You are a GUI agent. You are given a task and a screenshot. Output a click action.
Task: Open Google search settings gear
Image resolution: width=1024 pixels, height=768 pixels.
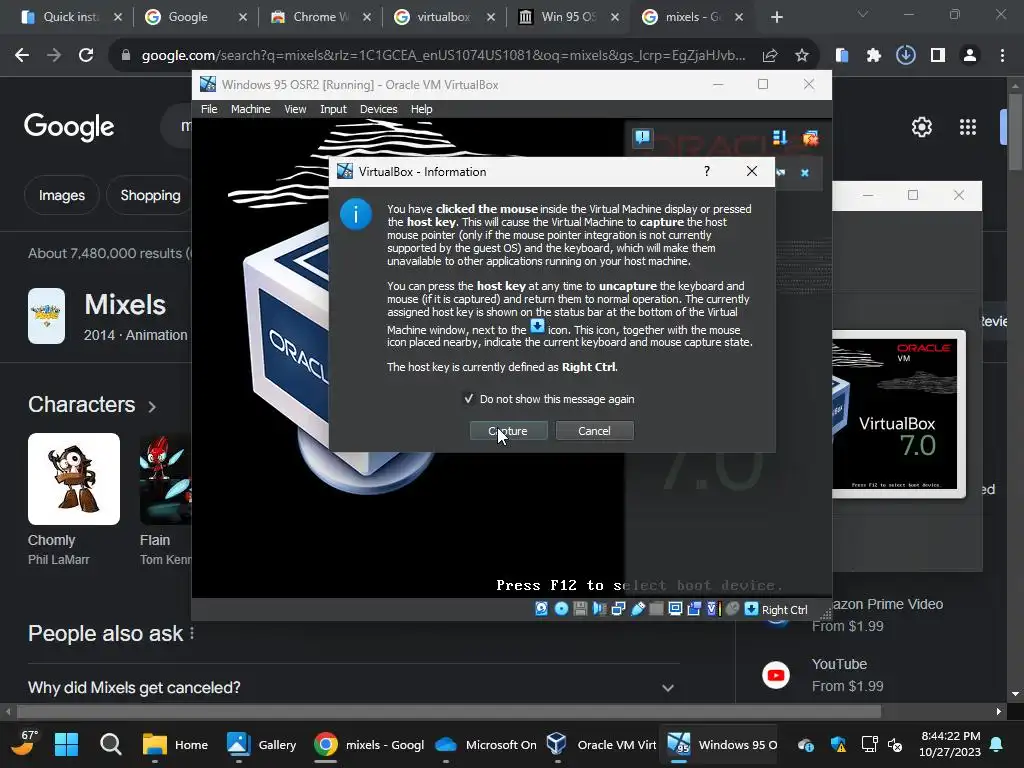(921, 127)
